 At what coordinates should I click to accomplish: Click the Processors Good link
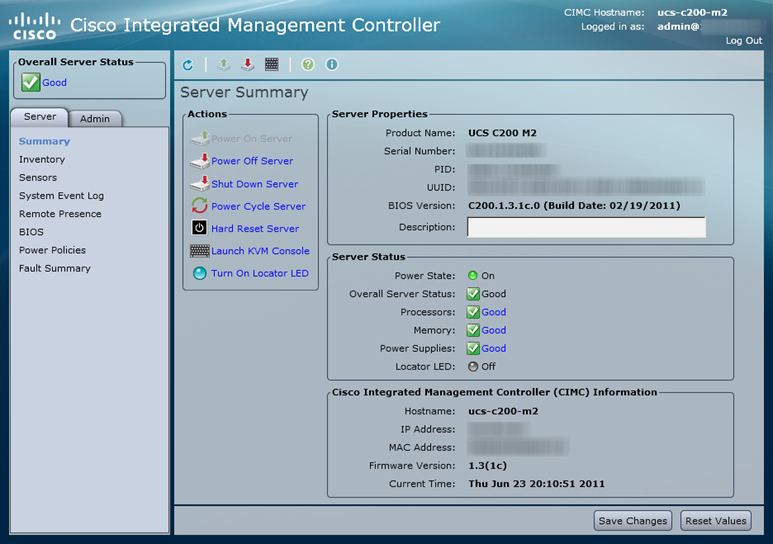click(493, 312)
